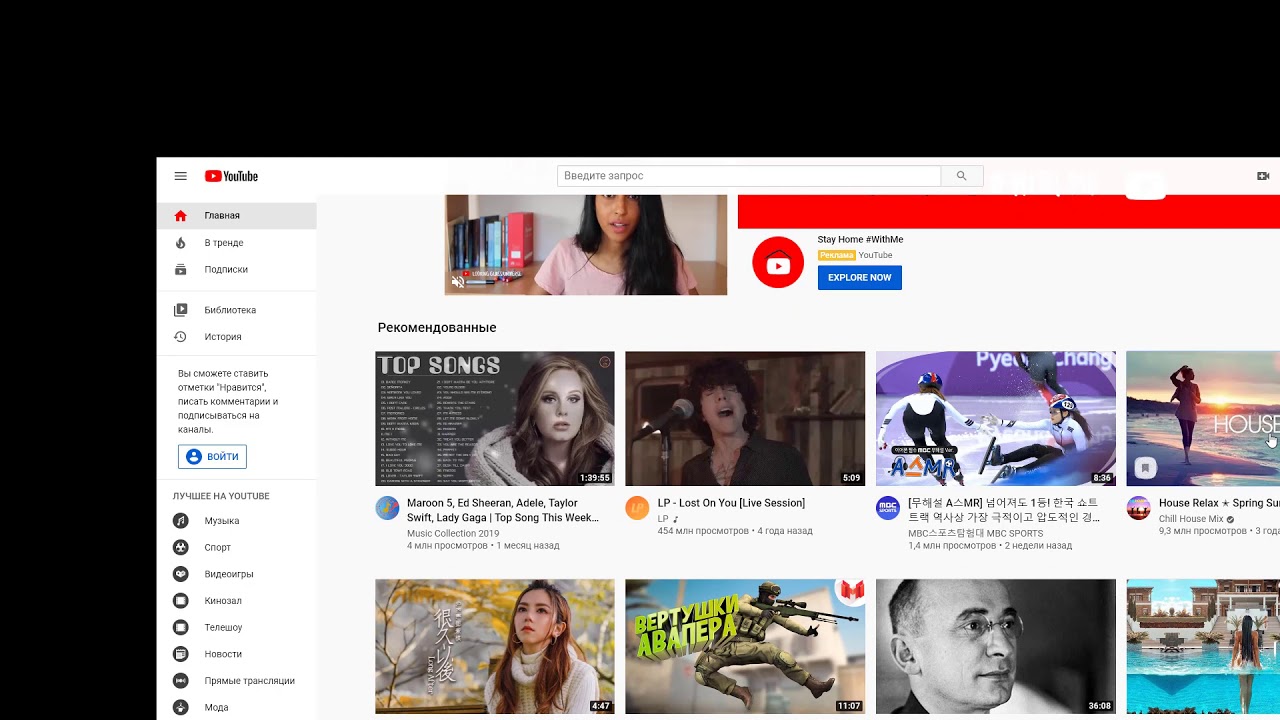Open the TOP SONGS video thumbnail
Viewport: 1280px width, 720px height.
[x=495, y=419]
